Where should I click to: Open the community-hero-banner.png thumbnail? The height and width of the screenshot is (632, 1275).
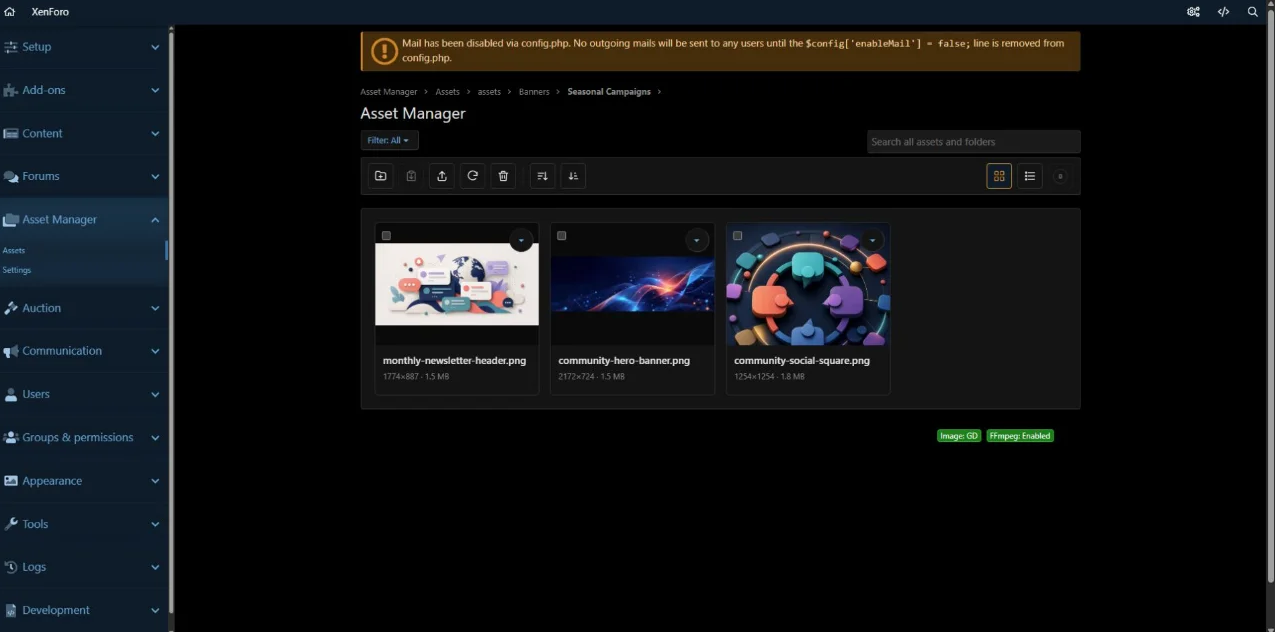coord(633,284)
